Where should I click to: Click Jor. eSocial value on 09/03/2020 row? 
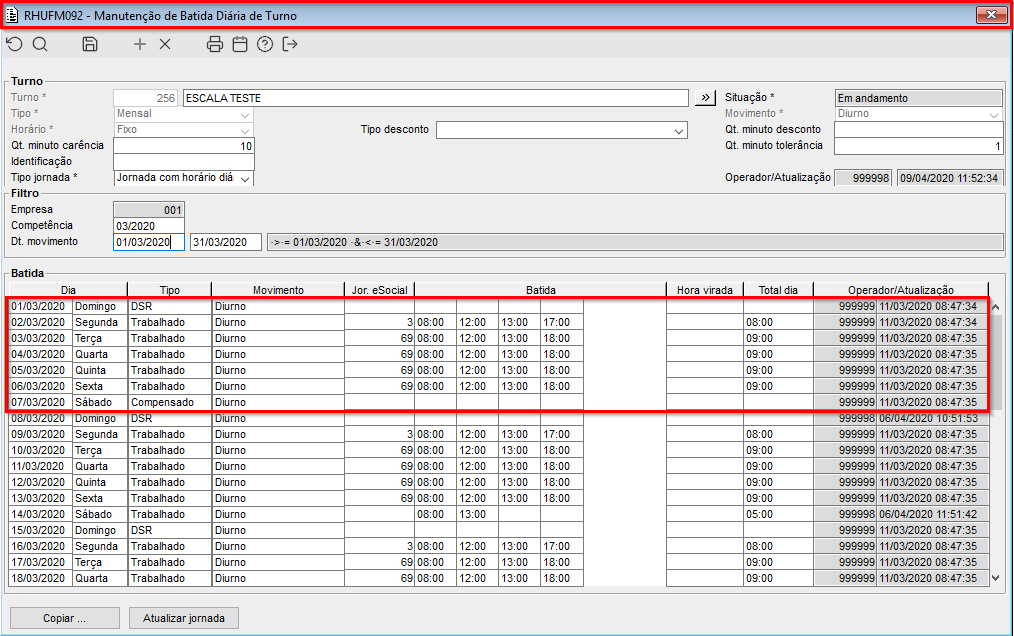[x=380, y=434]
